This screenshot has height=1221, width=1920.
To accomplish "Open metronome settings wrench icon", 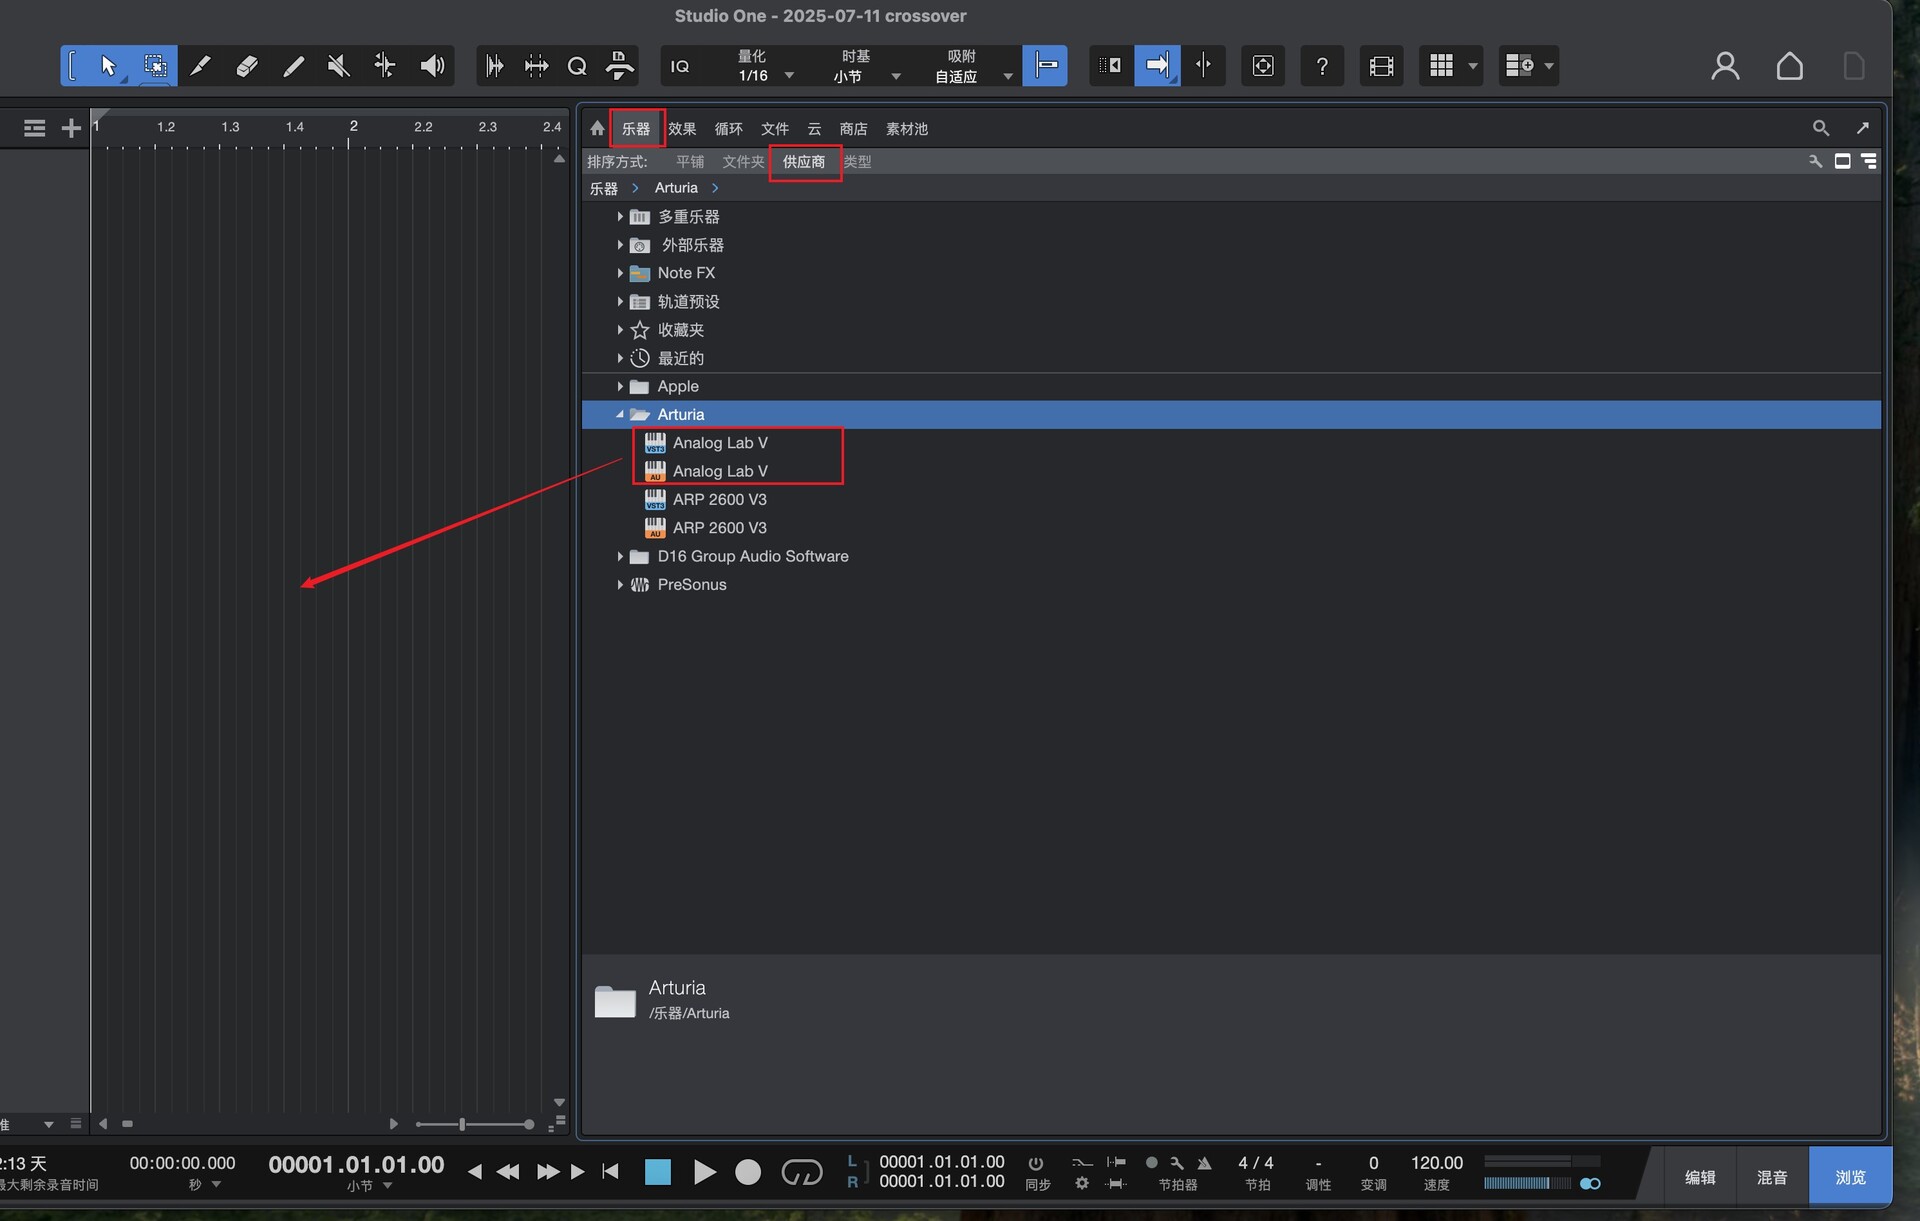I will (1177, 1163).
